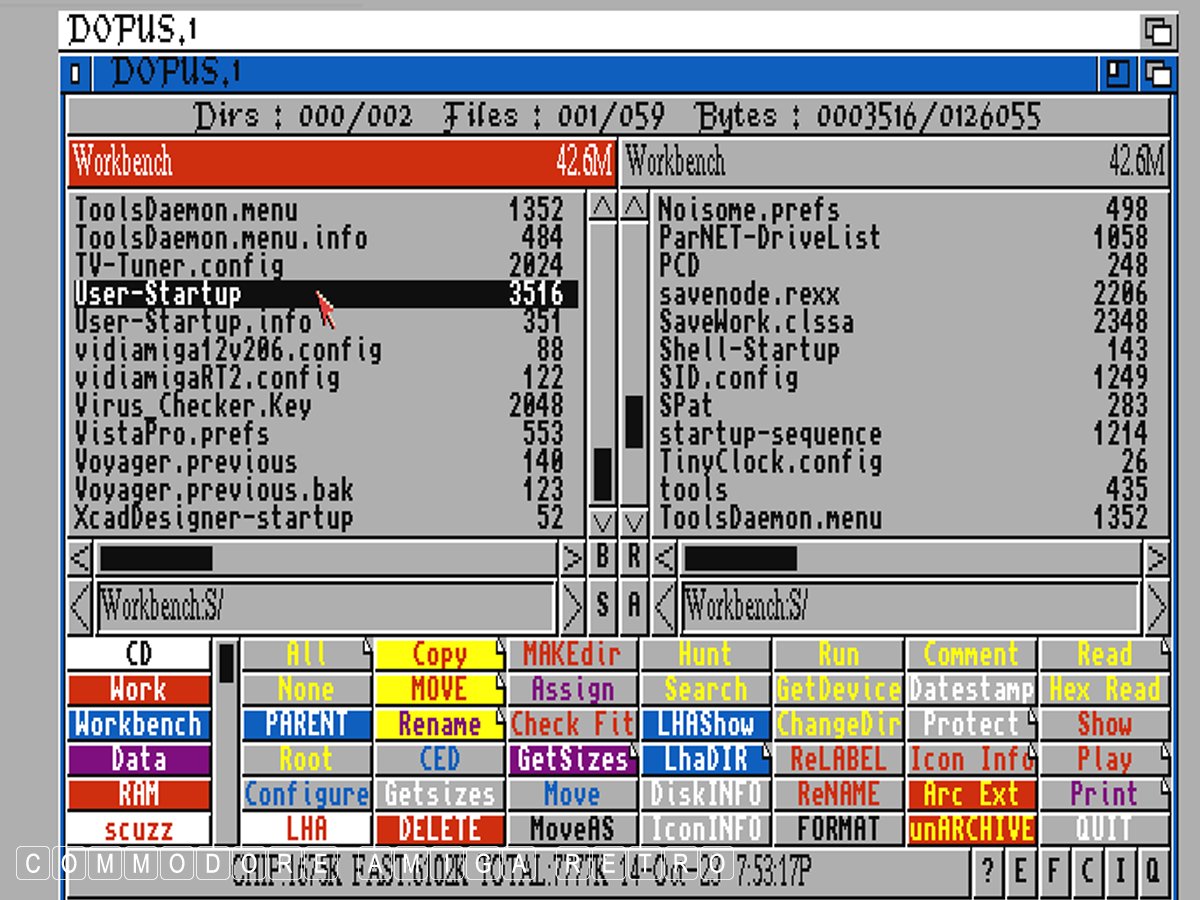This screenshot has height=900, width=1200.
Task: Select All files with the All button
Action: pyautogui.click(x=307, y=655)
